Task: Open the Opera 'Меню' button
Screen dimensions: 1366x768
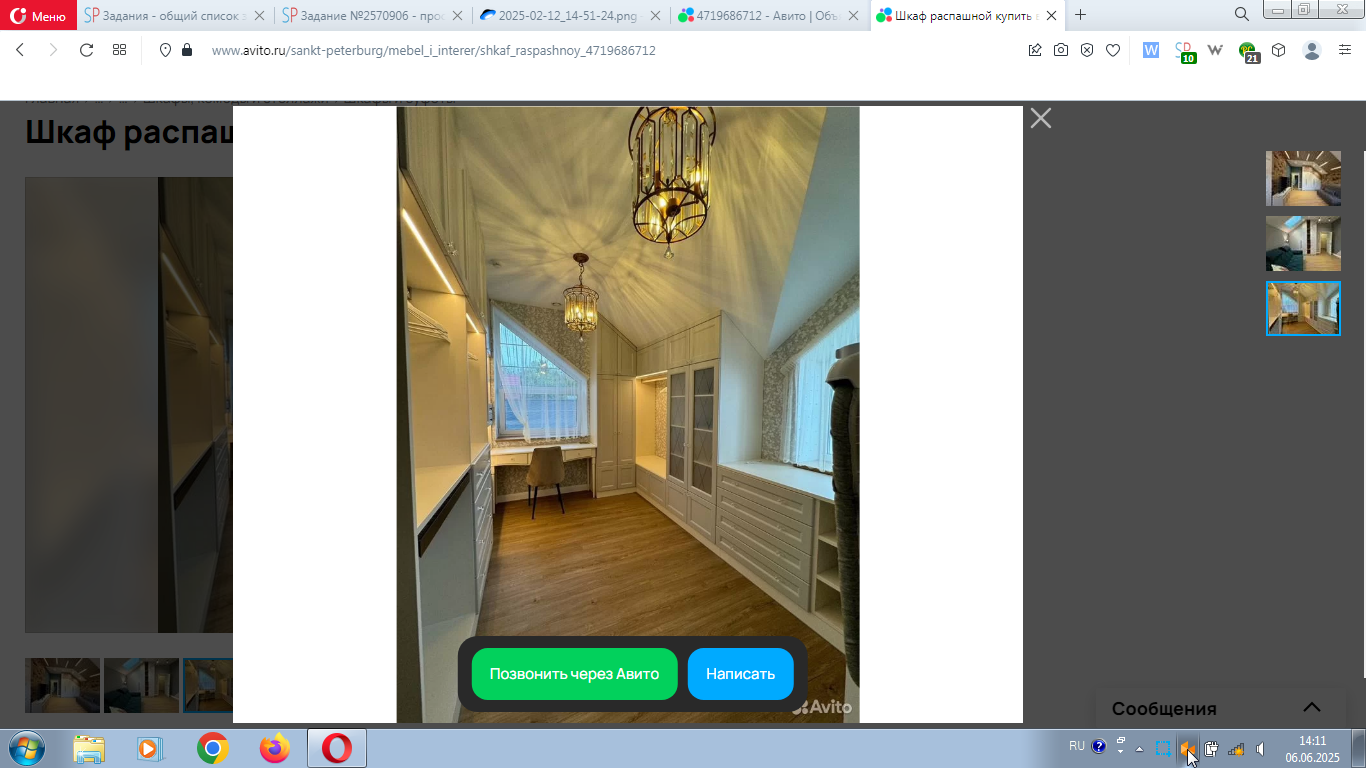Action: click(38, 15)
